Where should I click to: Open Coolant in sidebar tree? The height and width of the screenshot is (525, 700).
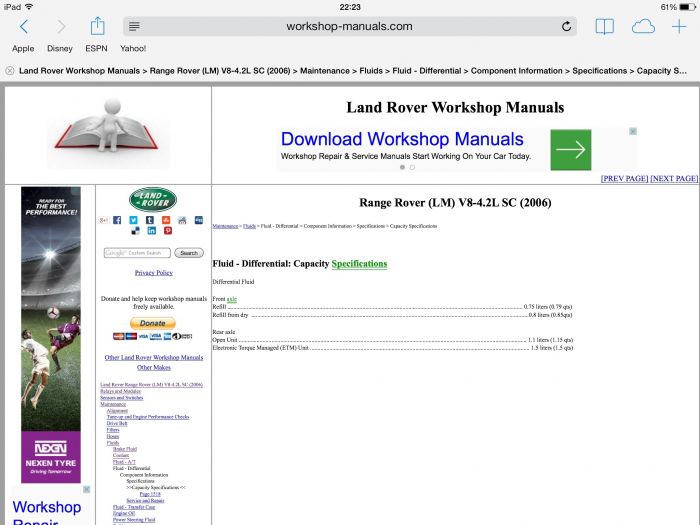[121, 455]
